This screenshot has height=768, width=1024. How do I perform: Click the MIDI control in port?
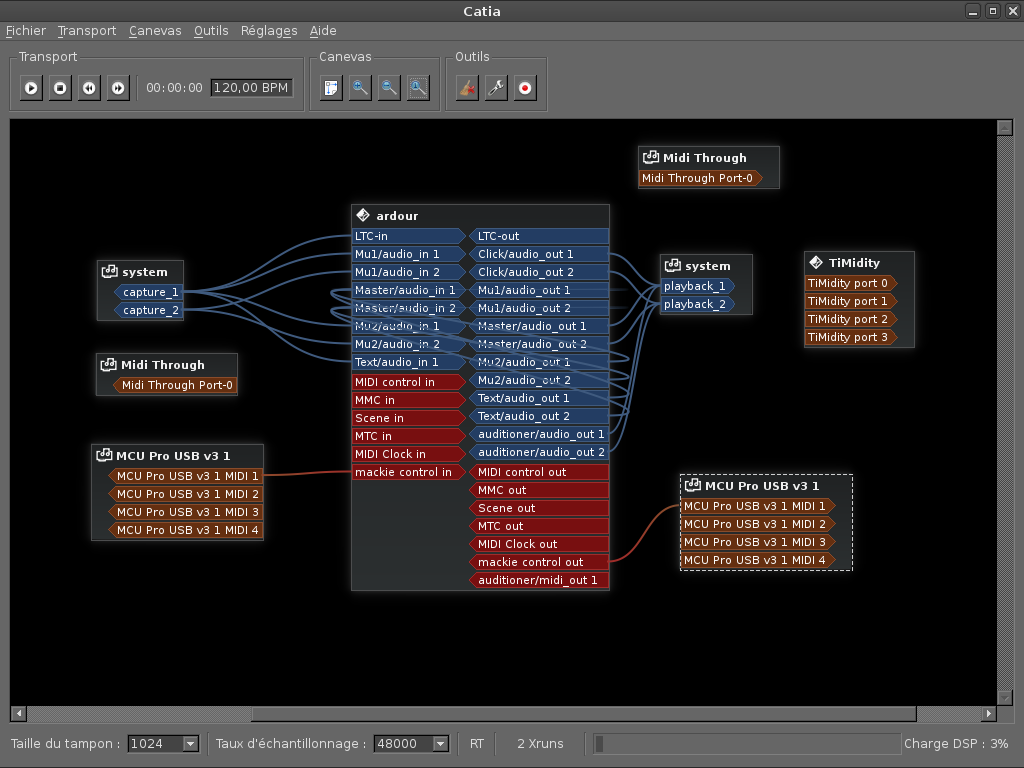coord(409,382)
